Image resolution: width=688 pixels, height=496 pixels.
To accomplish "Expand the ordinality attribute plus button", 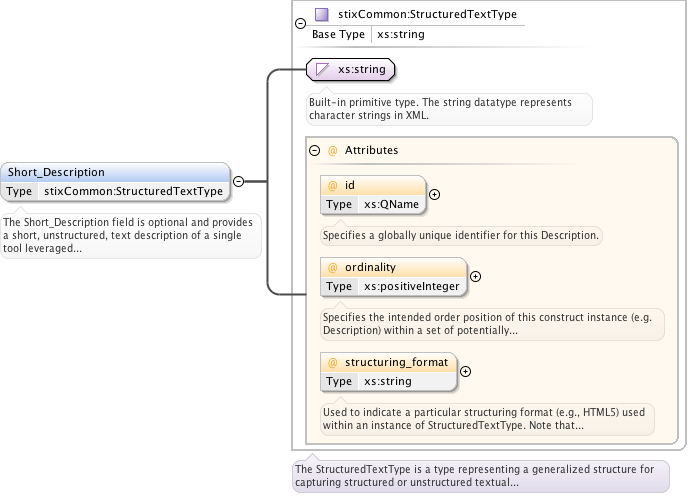I will [475, 277].
